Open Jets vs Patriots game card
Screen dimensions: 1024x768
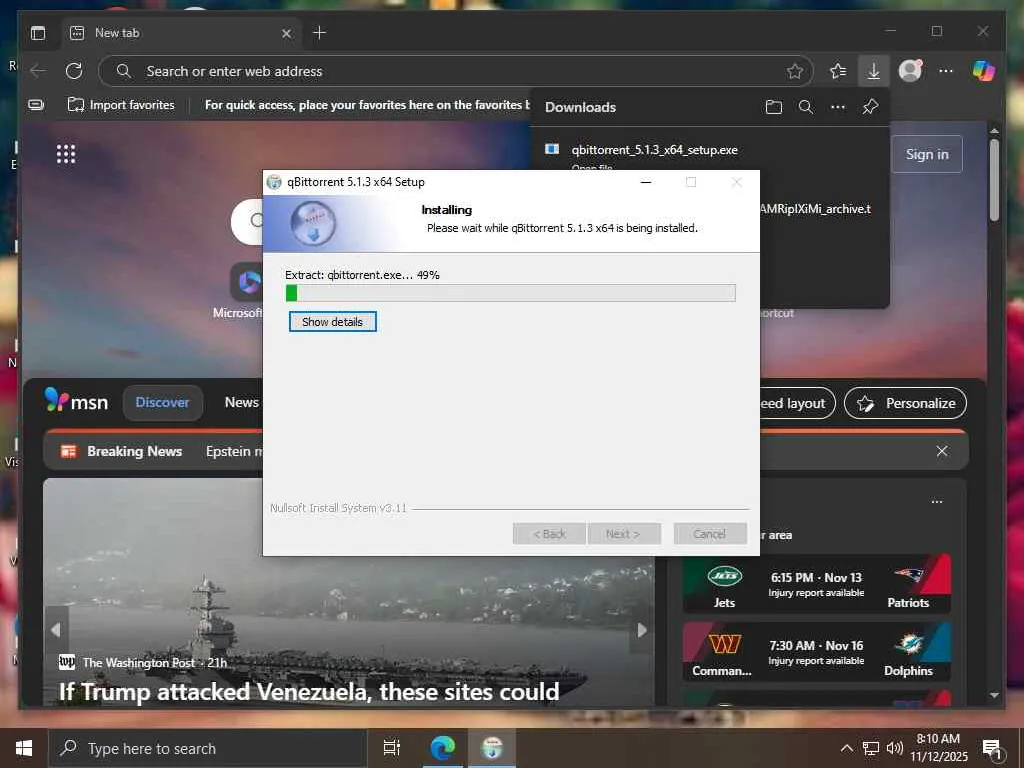click(816, 584)
